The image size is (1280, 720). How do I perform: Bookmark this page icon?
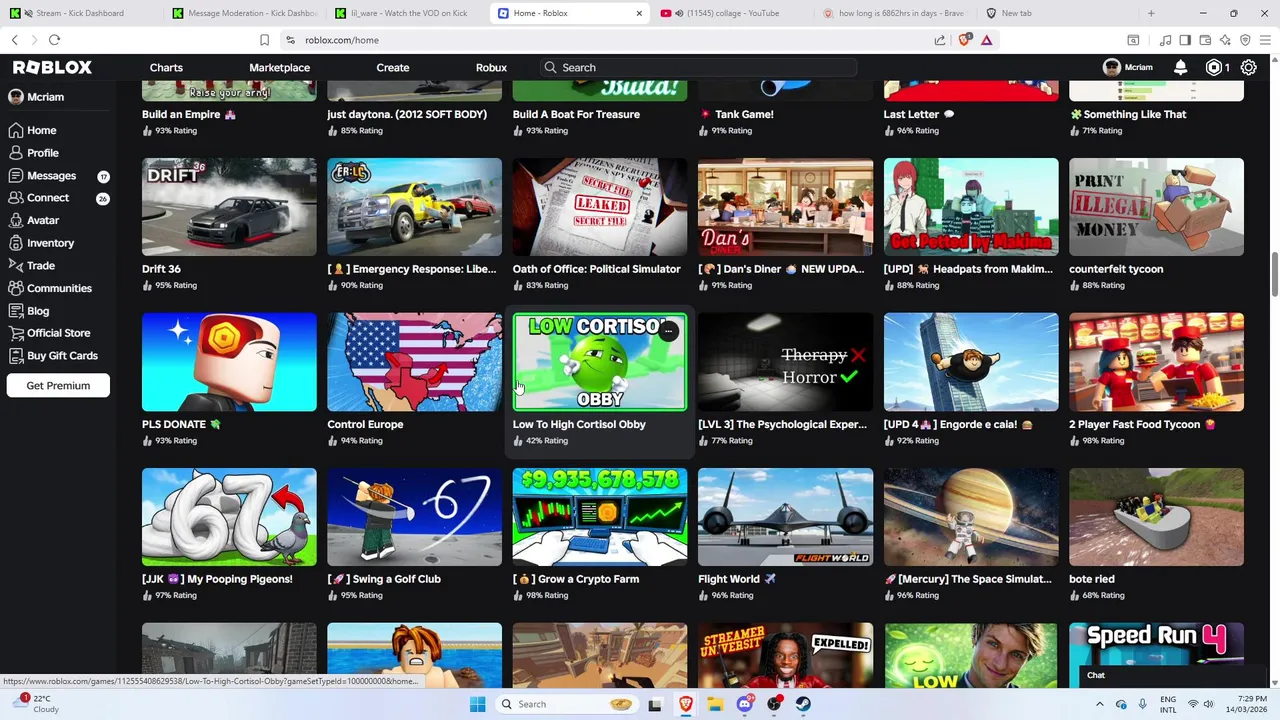click(x=264, y=40)
